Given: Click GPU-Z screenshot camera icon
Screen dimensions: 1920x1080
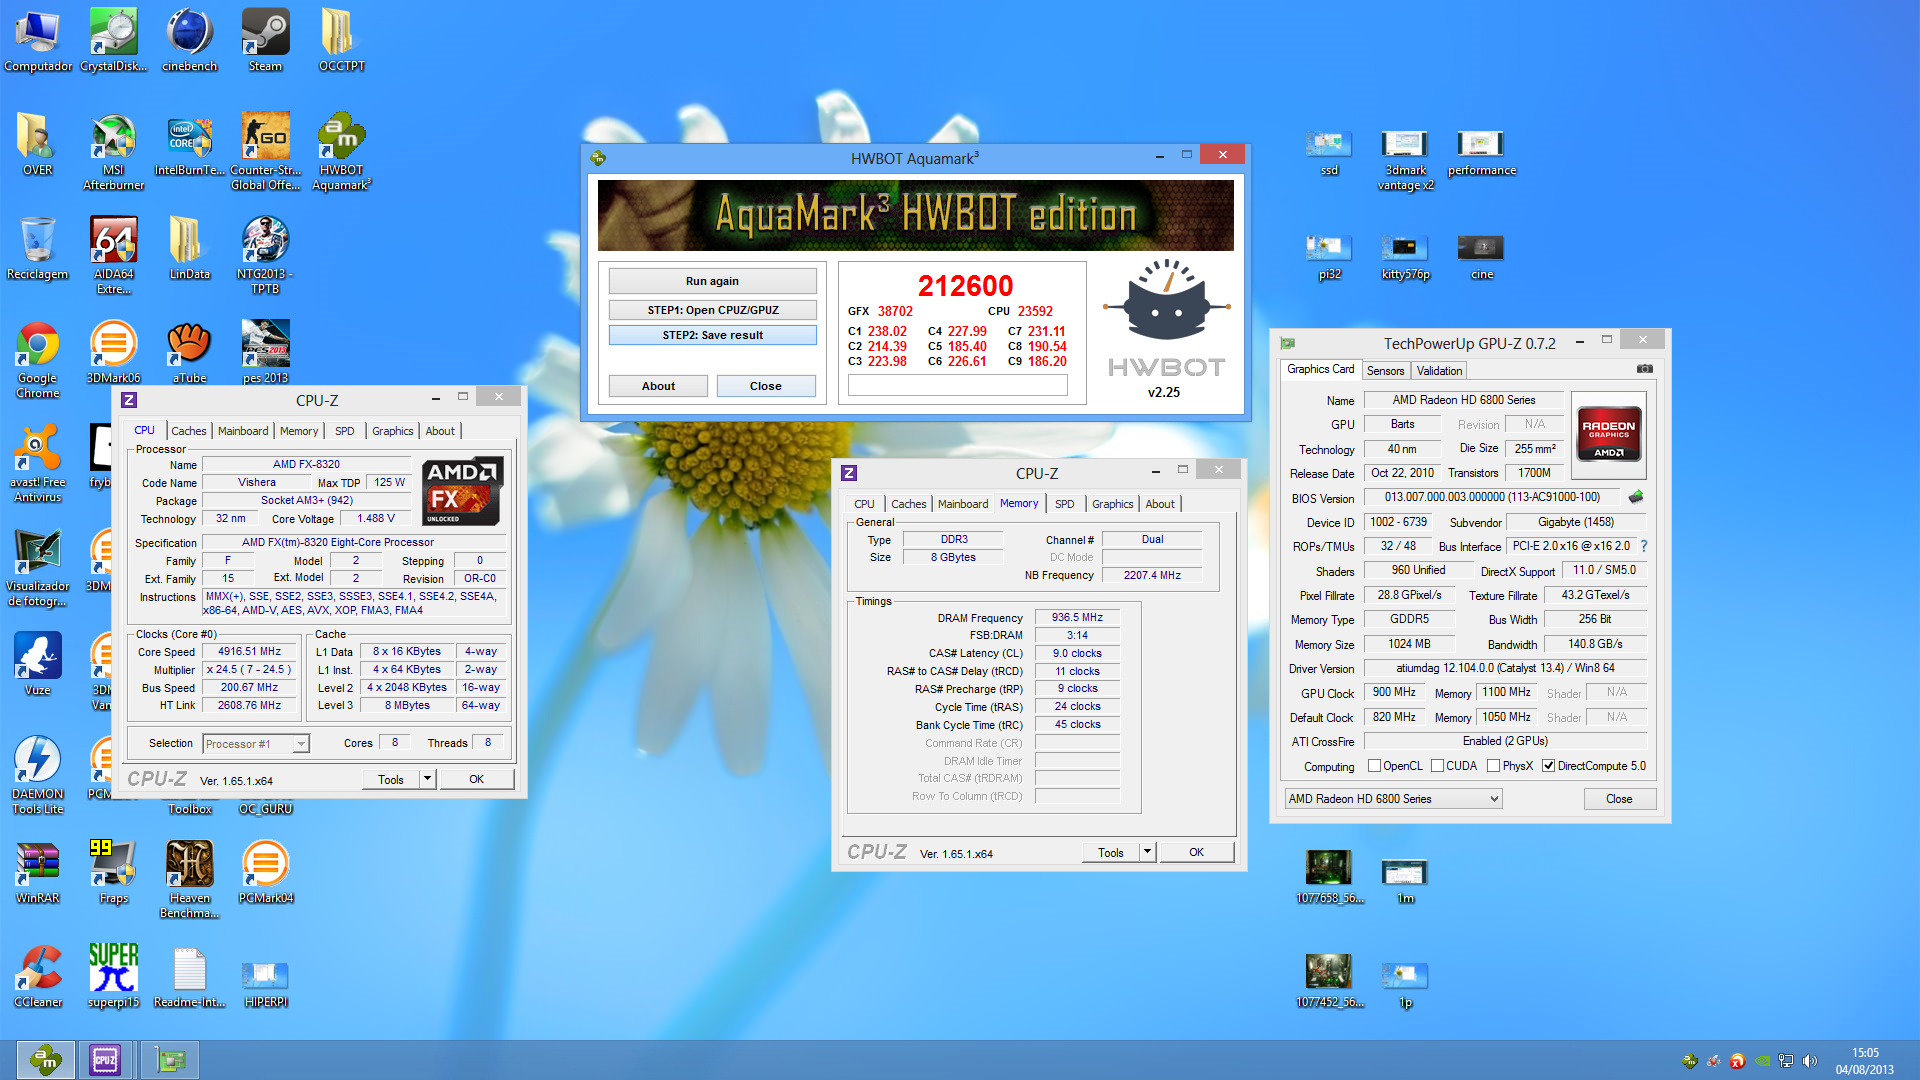Looking at the screenshot, I should (x=1644, y=369).
